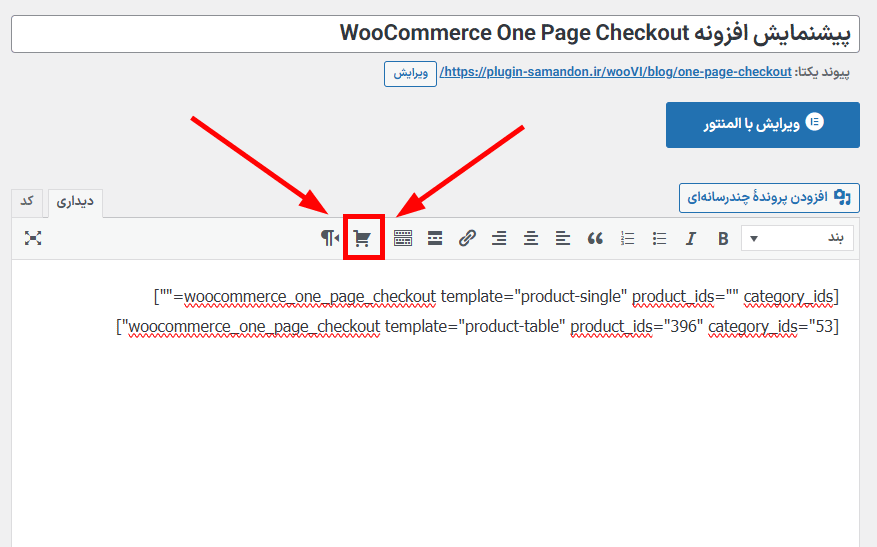Align text to the left

coord(563,238)
